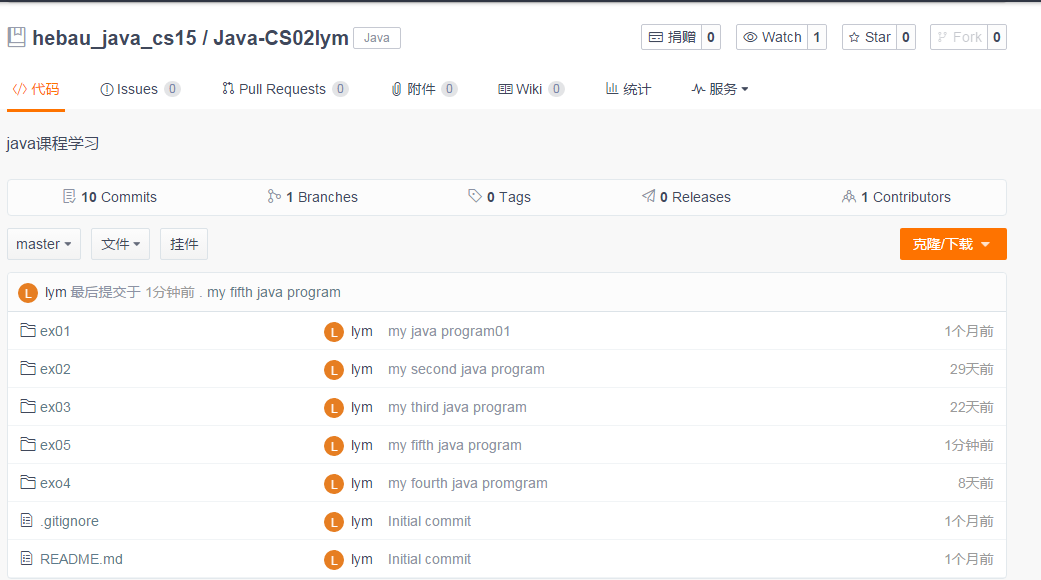Click the Star count 0
Image resolution: width=1041 pixels, height=580 pixels.
point(906,37)
